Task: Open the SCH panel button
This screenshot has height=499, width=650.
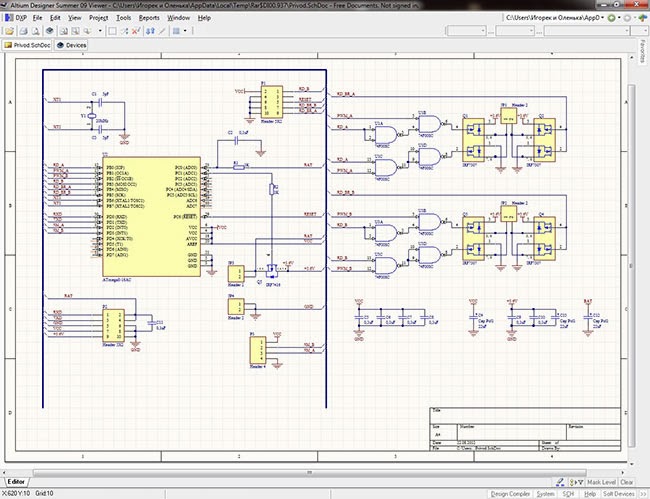Action: (x=568, y=494)
